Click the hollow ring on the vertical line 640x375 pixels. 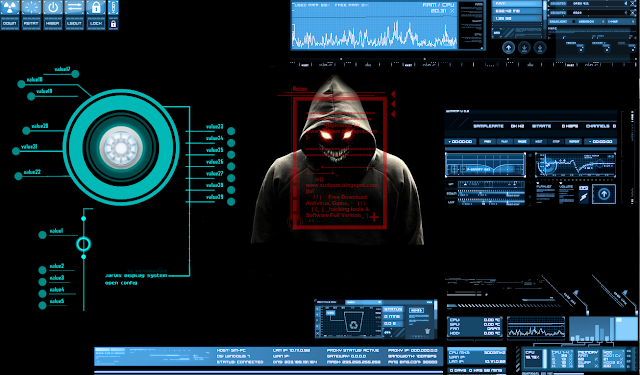tap(83, 244)
